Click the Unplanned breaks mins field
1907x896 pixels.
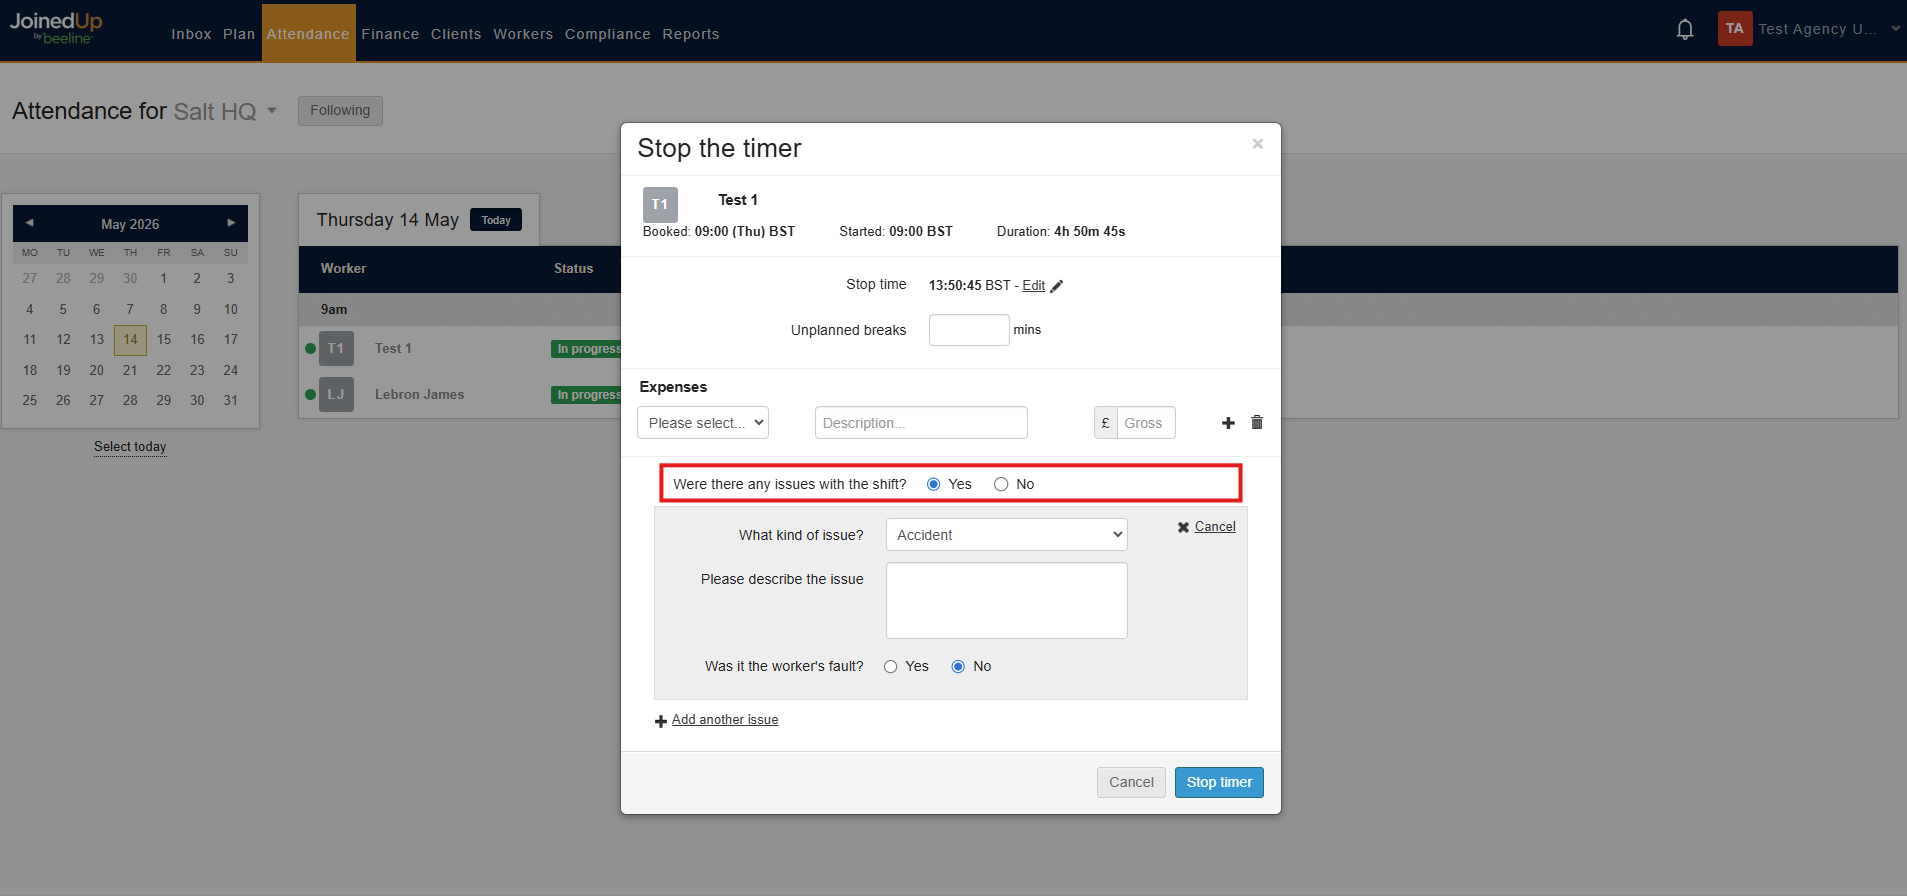pos(969,330)
